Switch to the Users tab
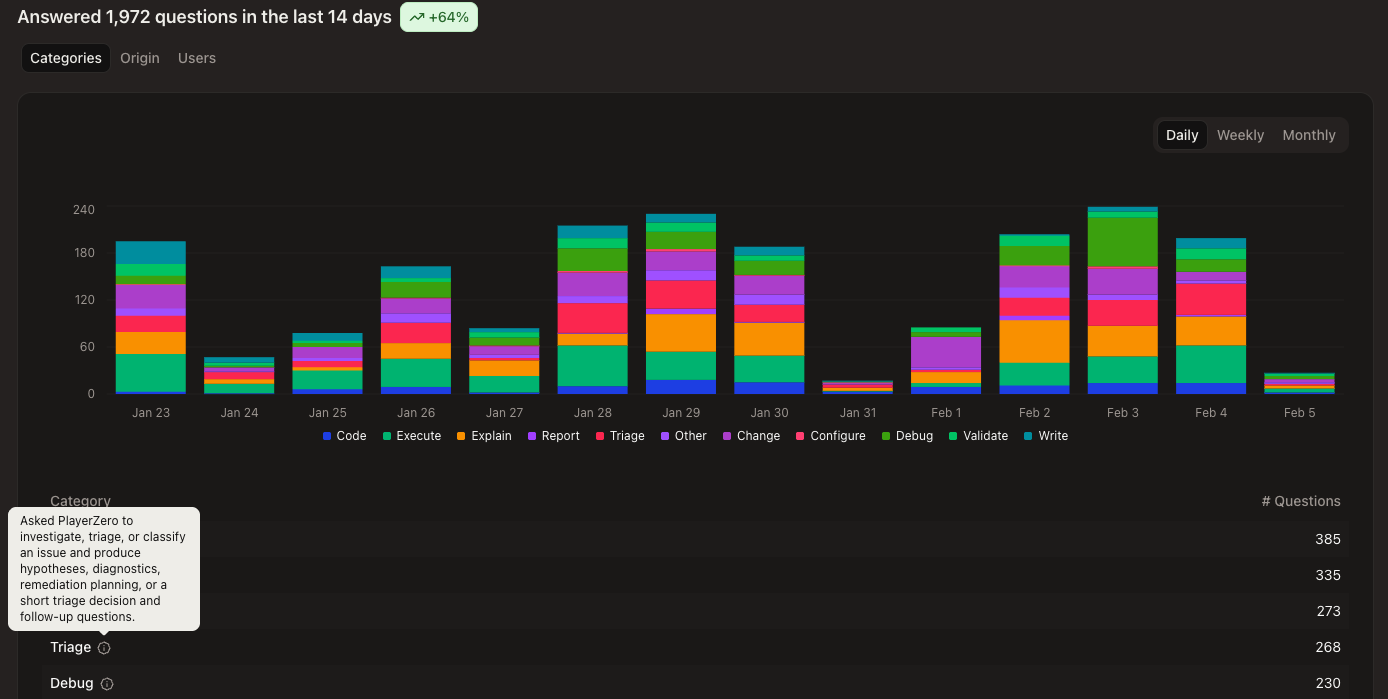 [x=197, y=58]
